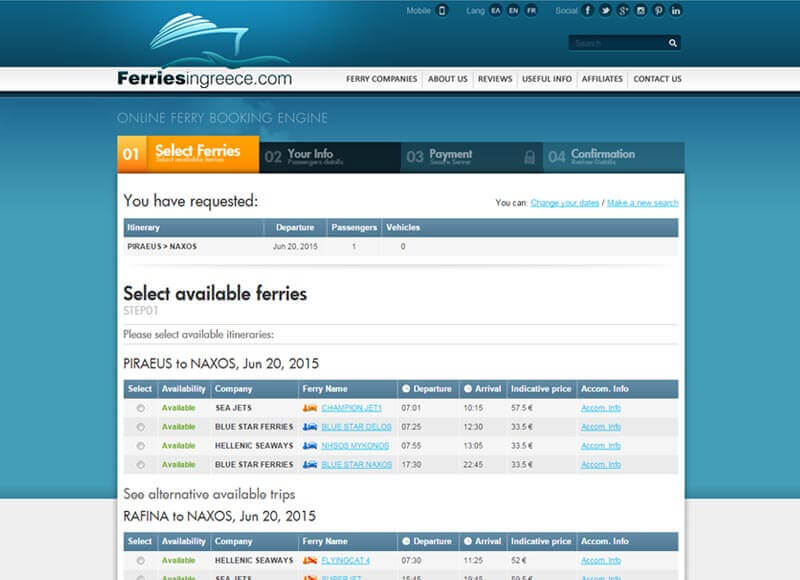The image size is (800, 580).
Task: Switch language to Greek (EA)
Action: click(x=495, y=10)
